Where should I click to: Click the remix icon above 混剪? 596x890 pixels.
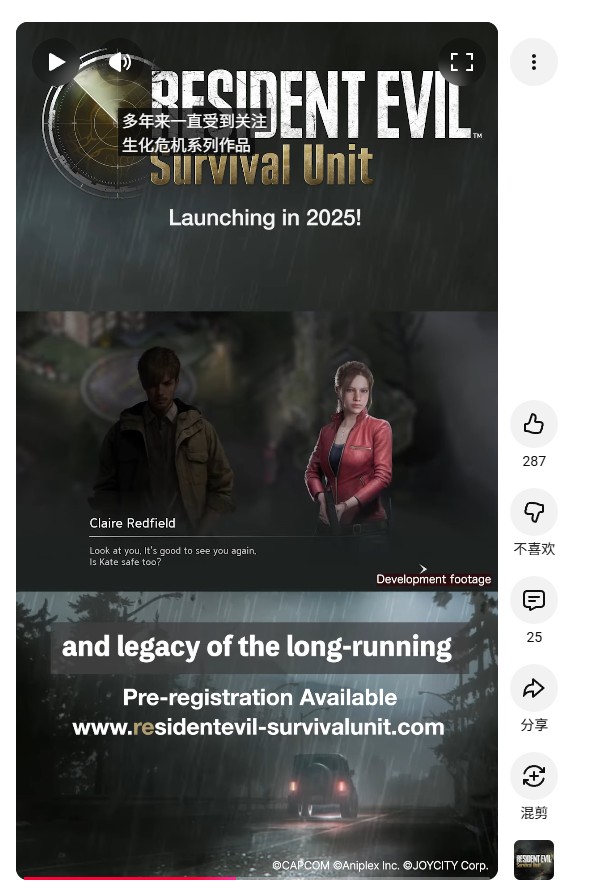534,776
